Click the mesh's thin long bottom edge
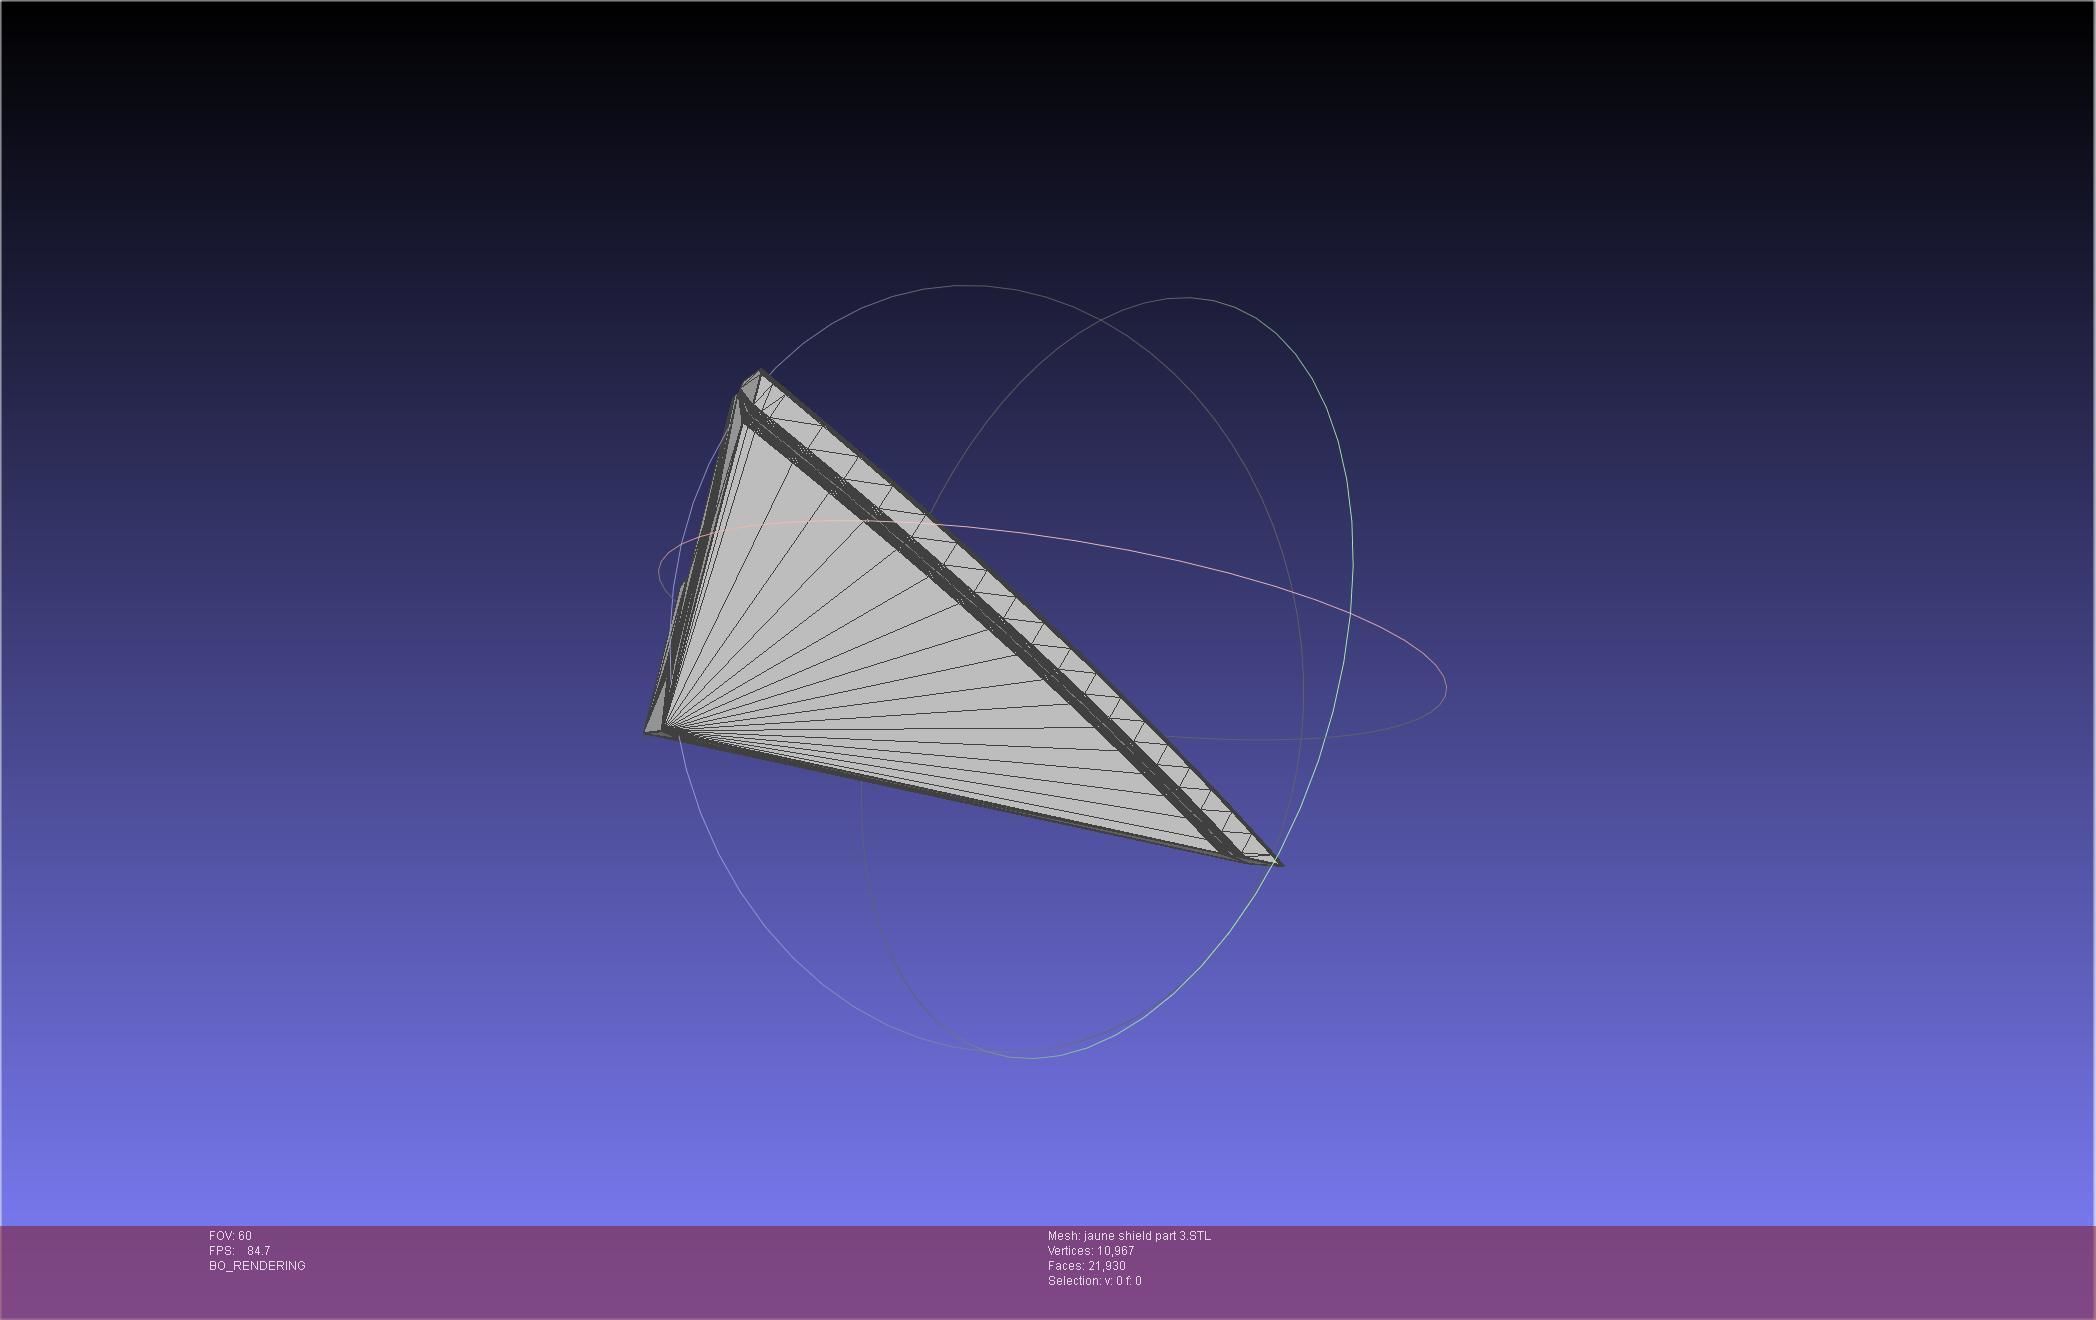This screenshot has width=2096, height=1320. [x=950, y=796]
